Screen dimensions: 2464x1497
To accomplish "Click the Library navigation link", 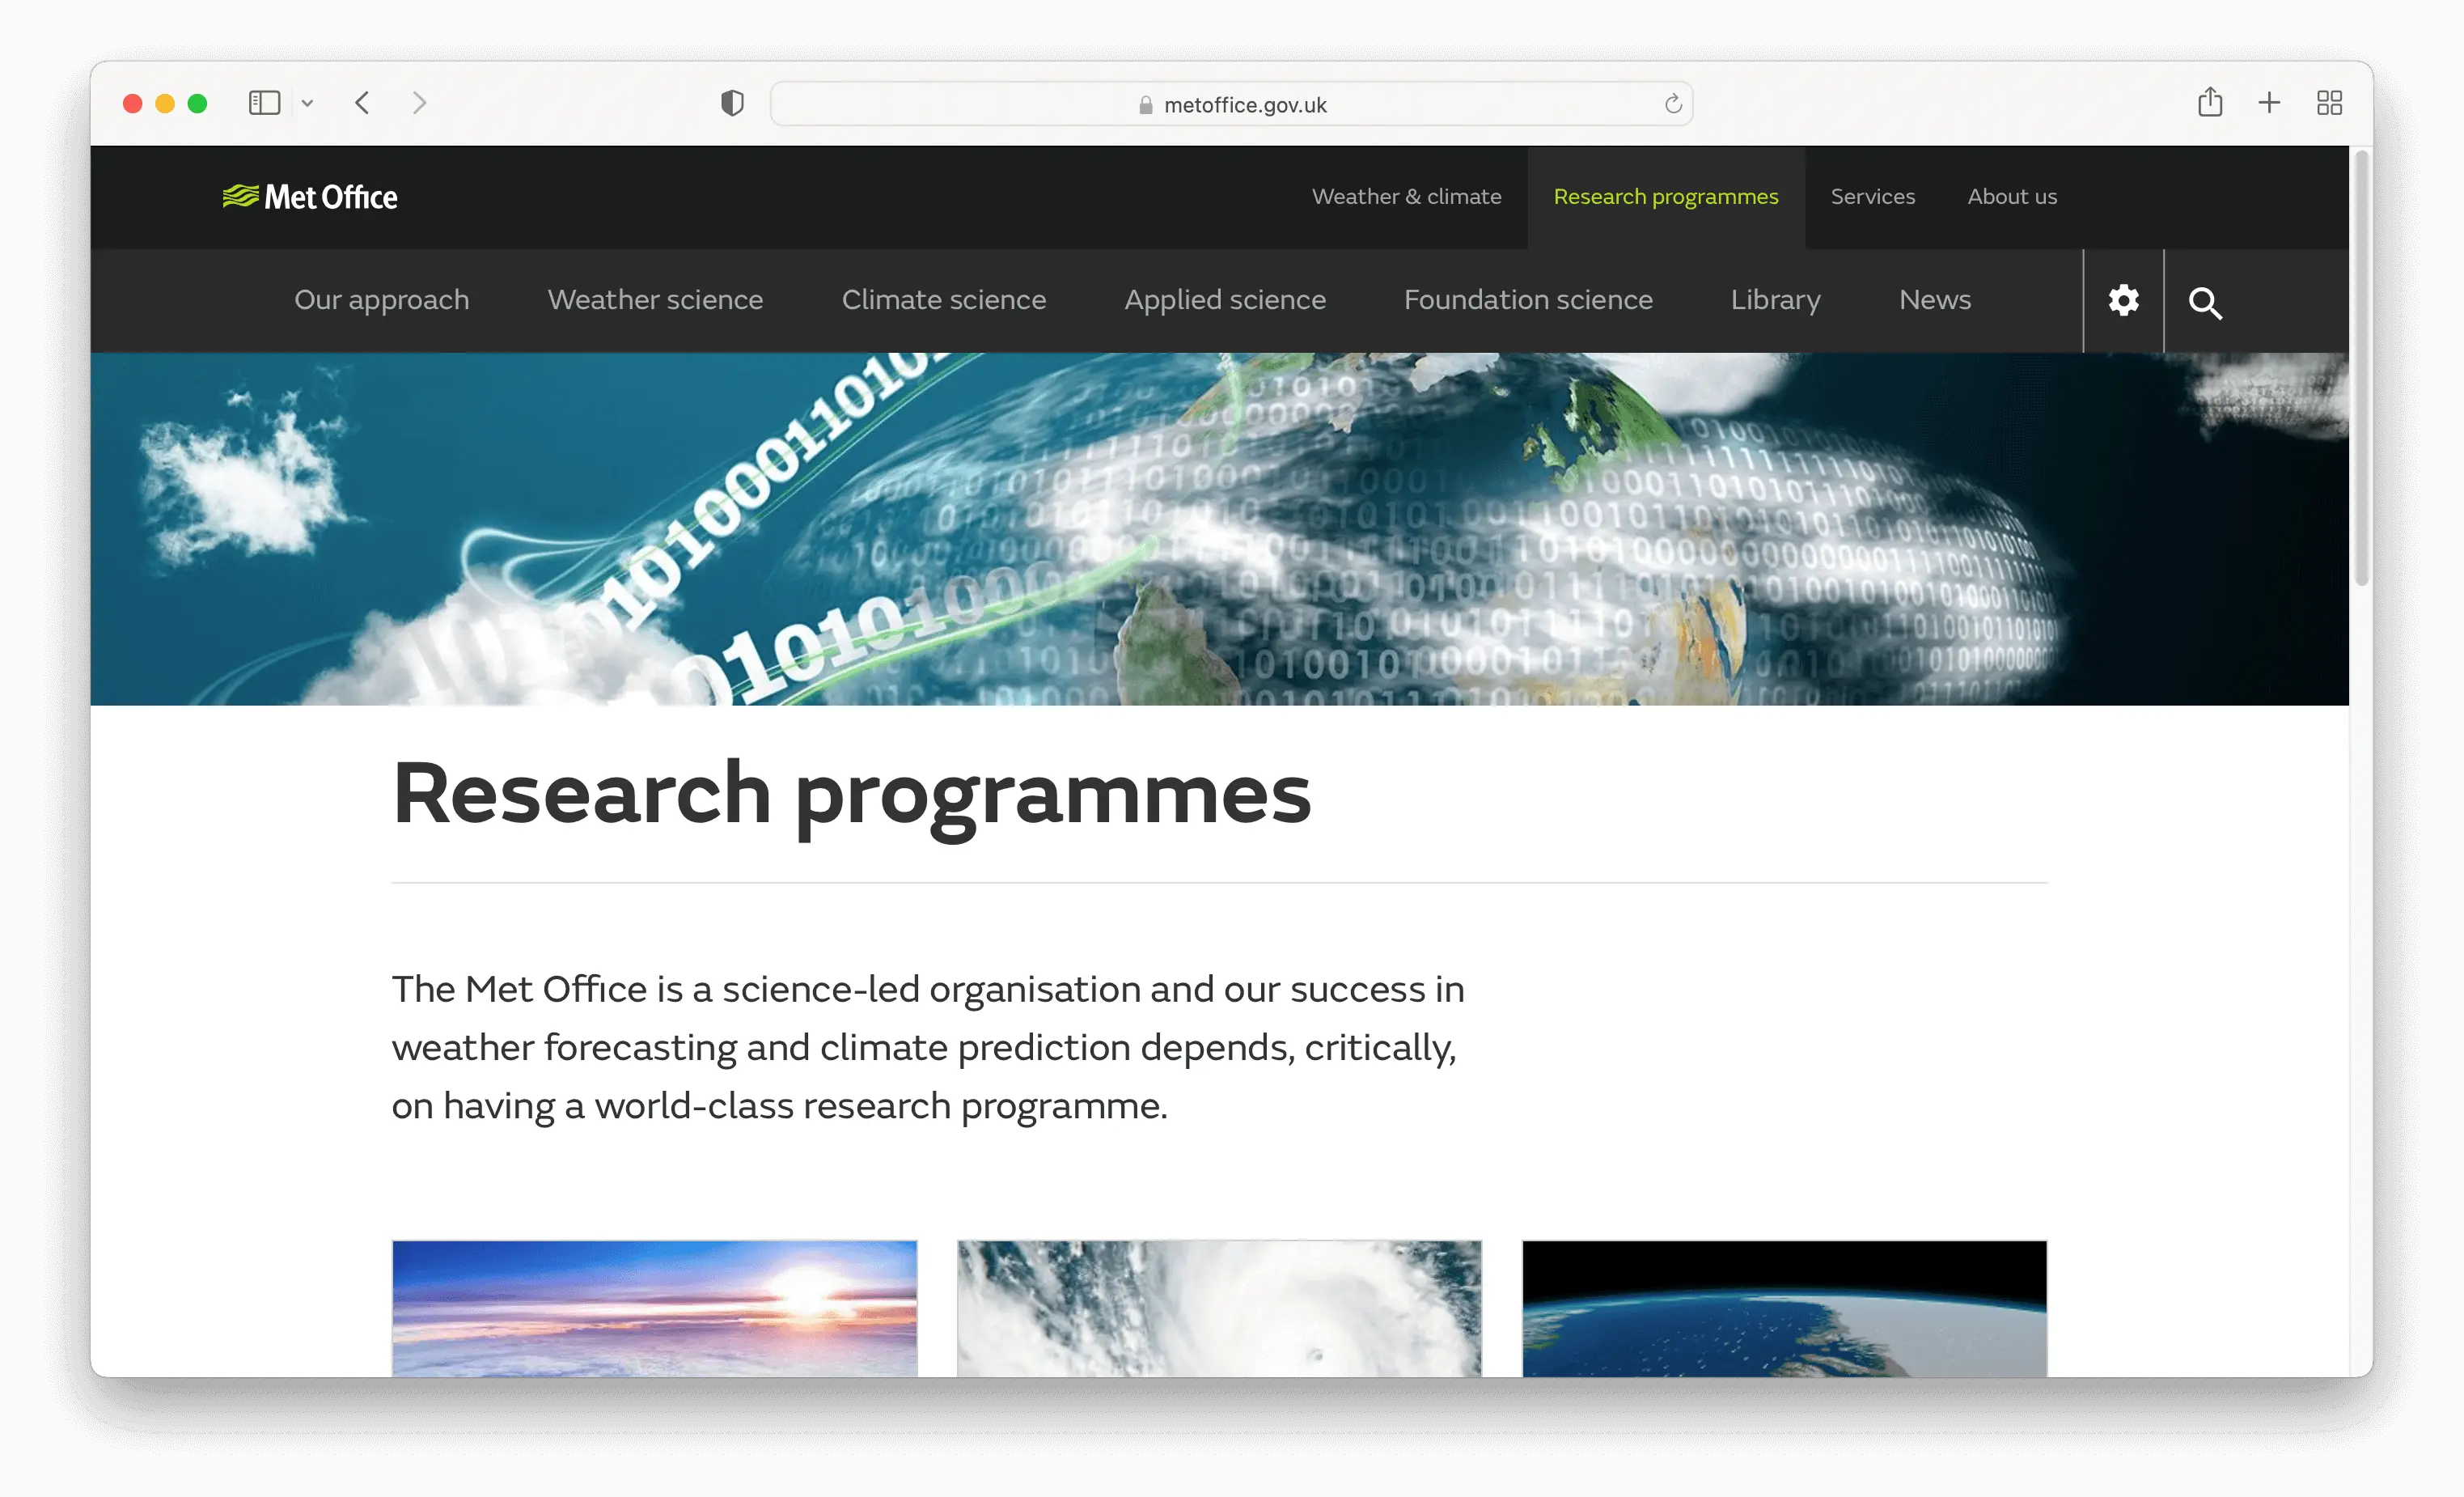I will tap(1775, 299).
